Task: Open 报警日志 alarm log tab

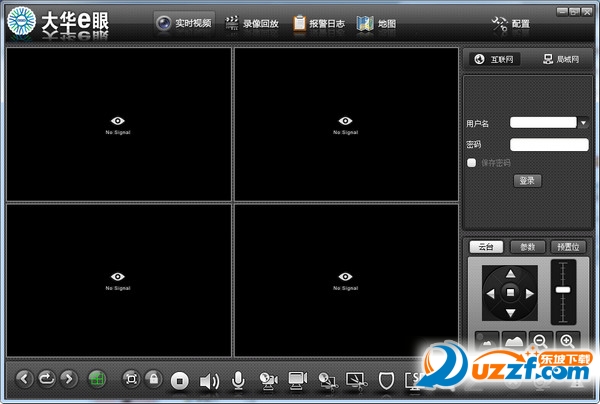Action: [319, 24]
